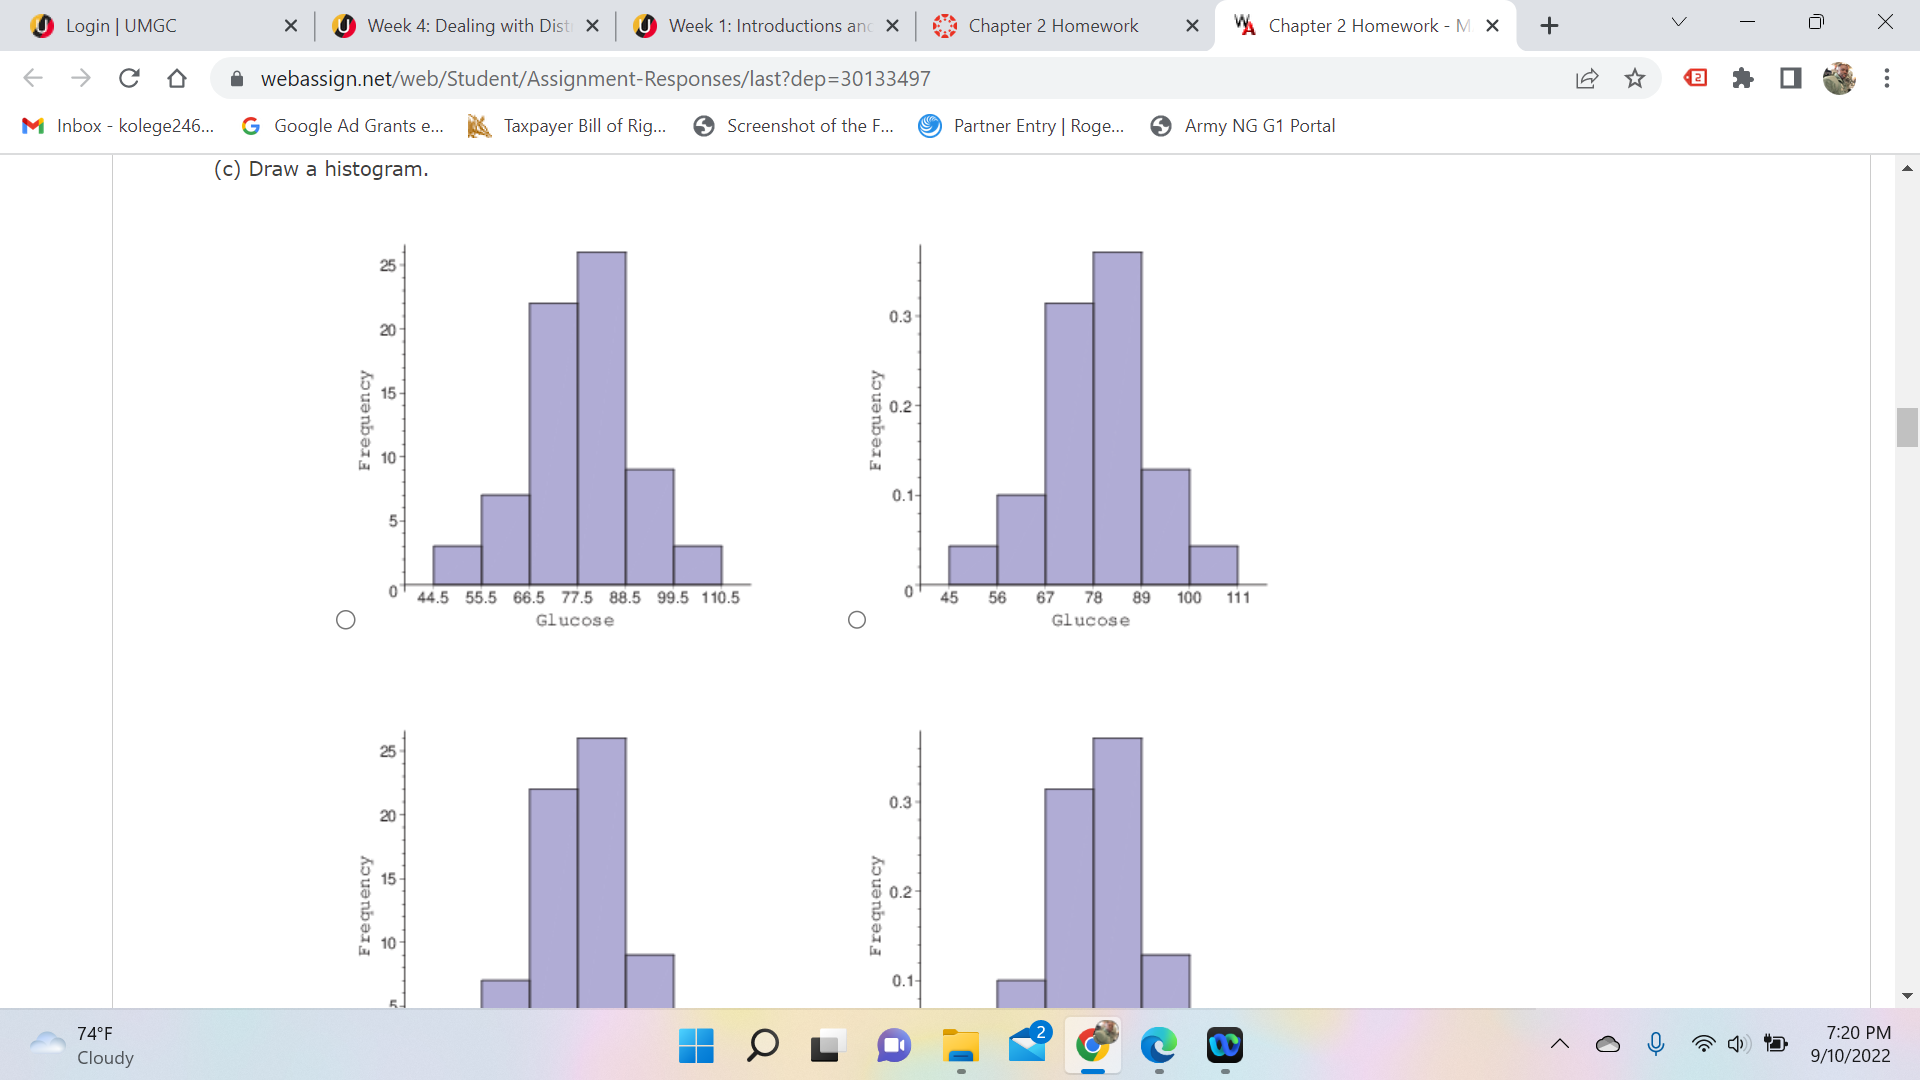This screenshot has width=1920, height=1080.
Task: Click the reload page button
Action: (129, 78)
